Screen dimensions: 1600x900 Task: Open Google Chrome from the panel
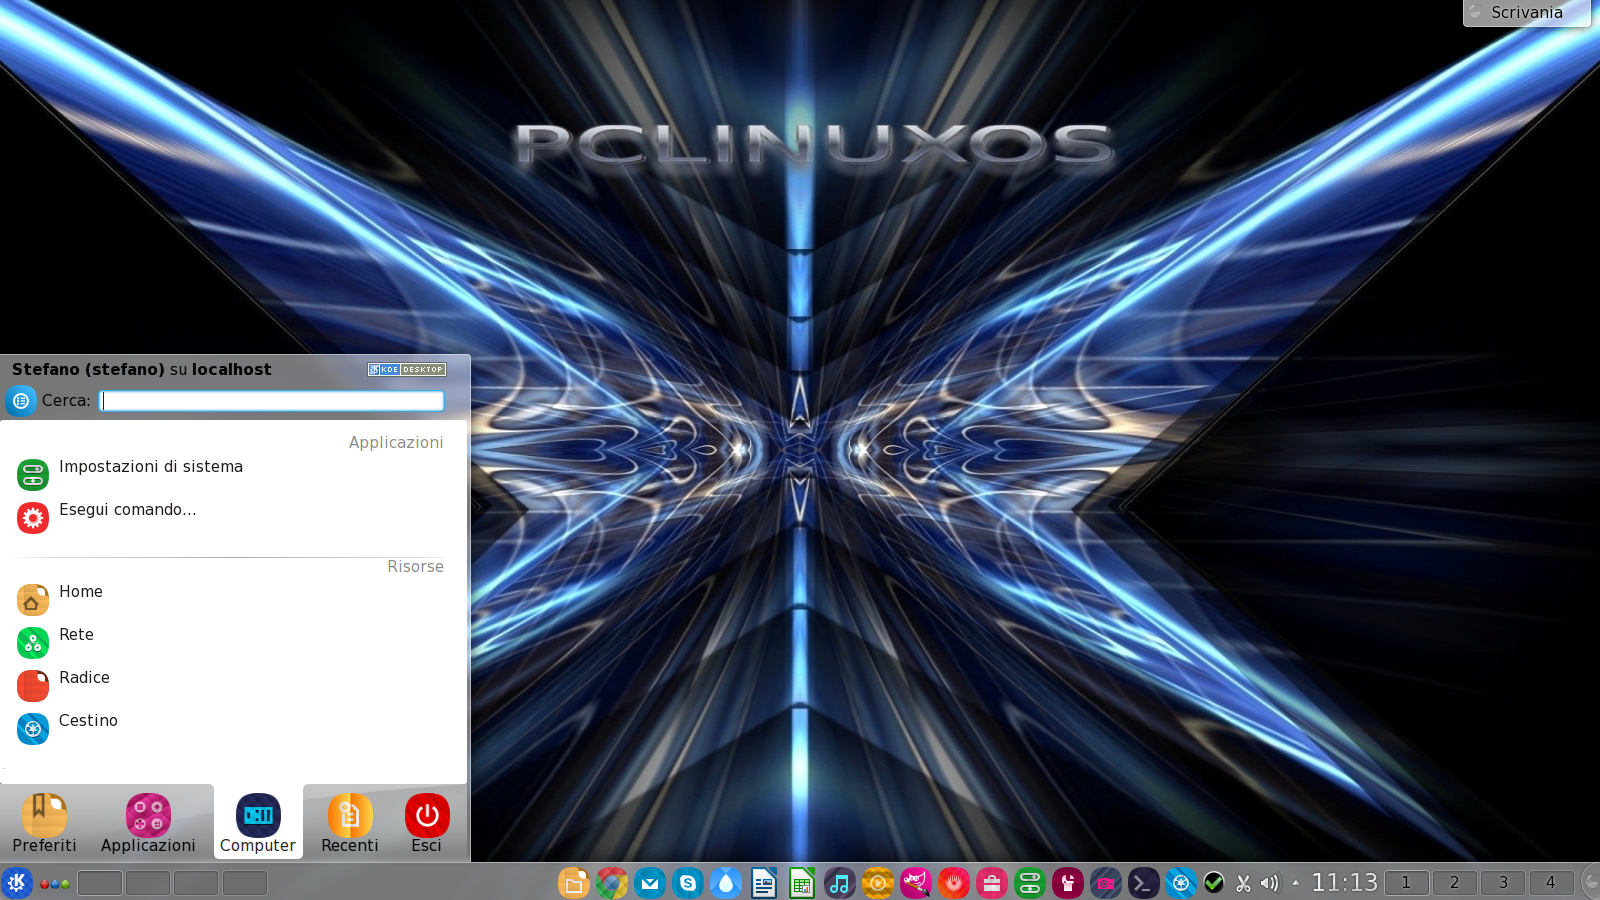tap(611, 883)
